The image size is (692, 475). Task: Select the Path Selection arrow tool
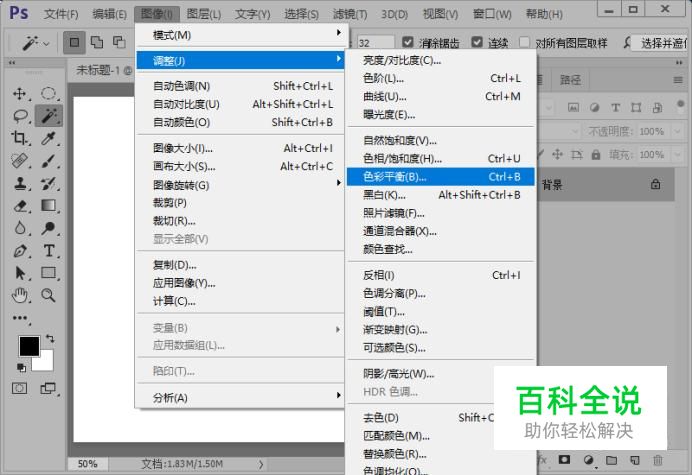[20, 273]
